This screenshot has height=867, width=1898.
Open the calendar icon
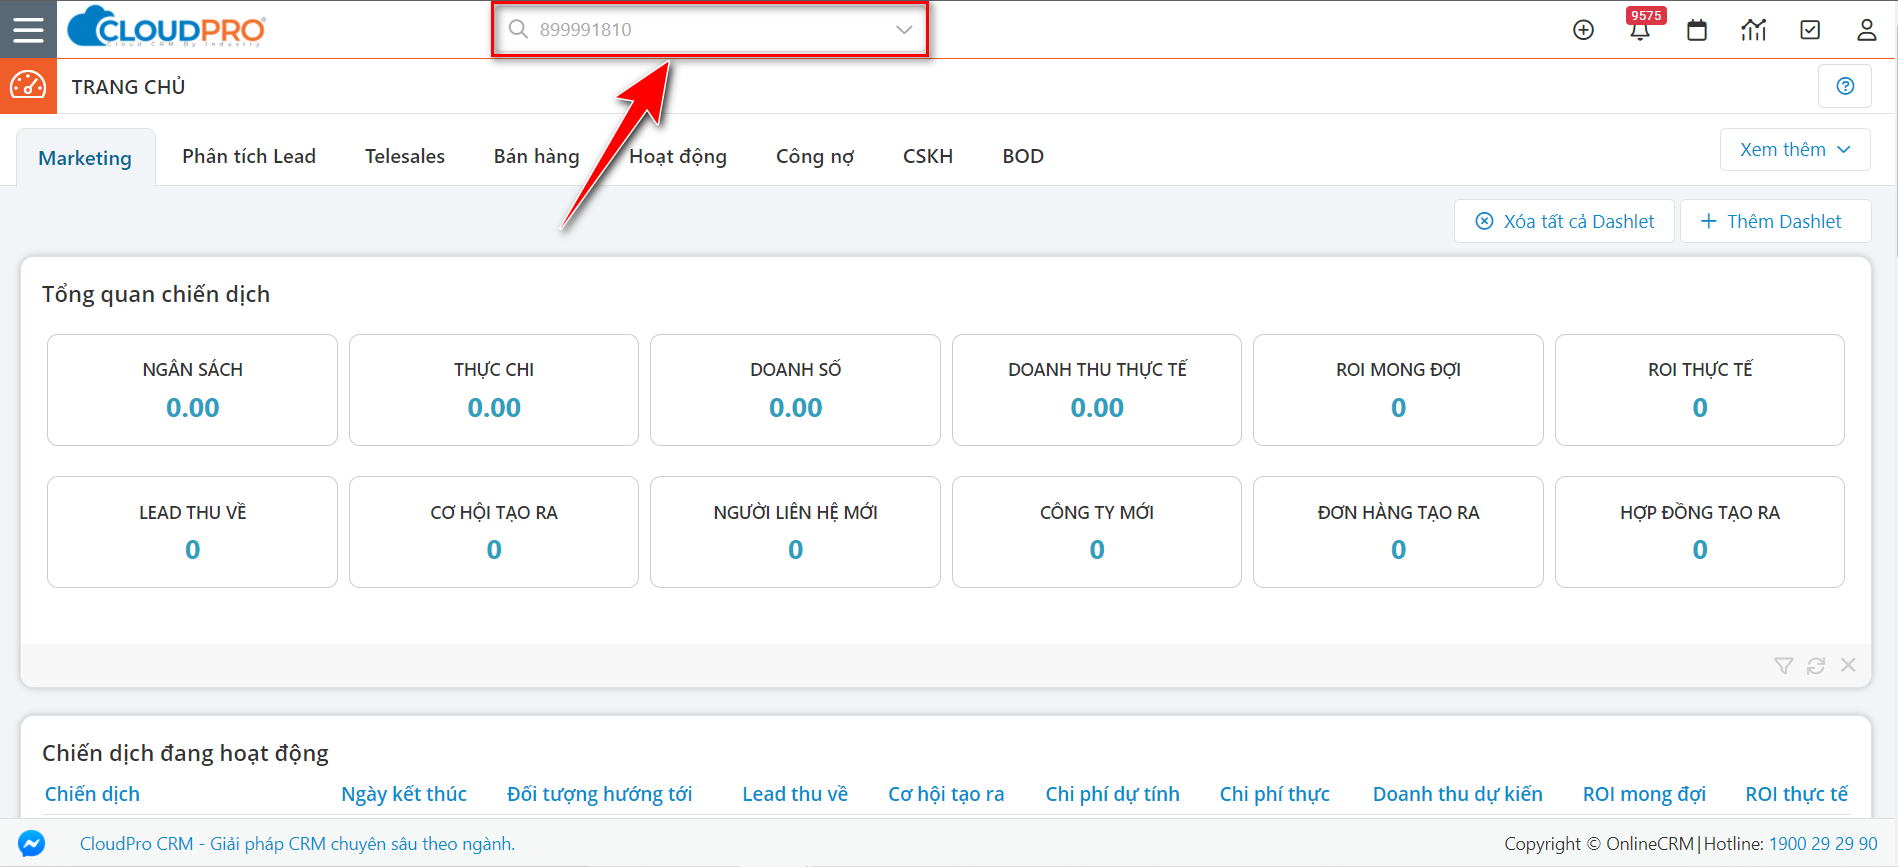(1697, 30)
